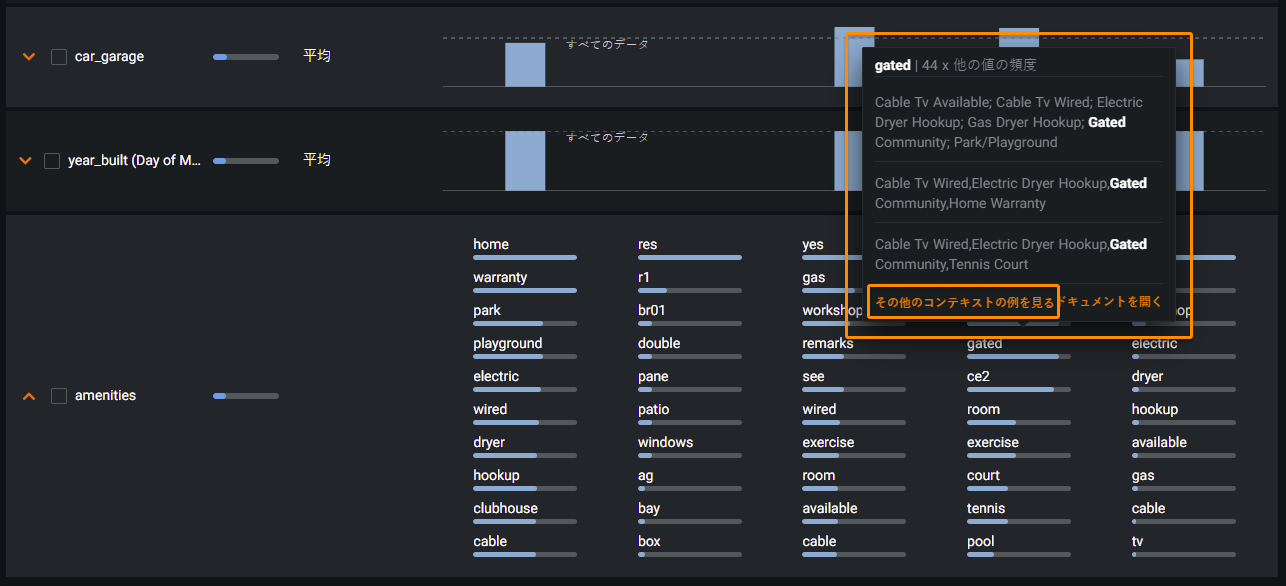Image resolution: width=1286 pixels, height=586 pixels.
Task: Tick the car_garage checkbox
Action: pyautogui.click(x=59, y=57)
